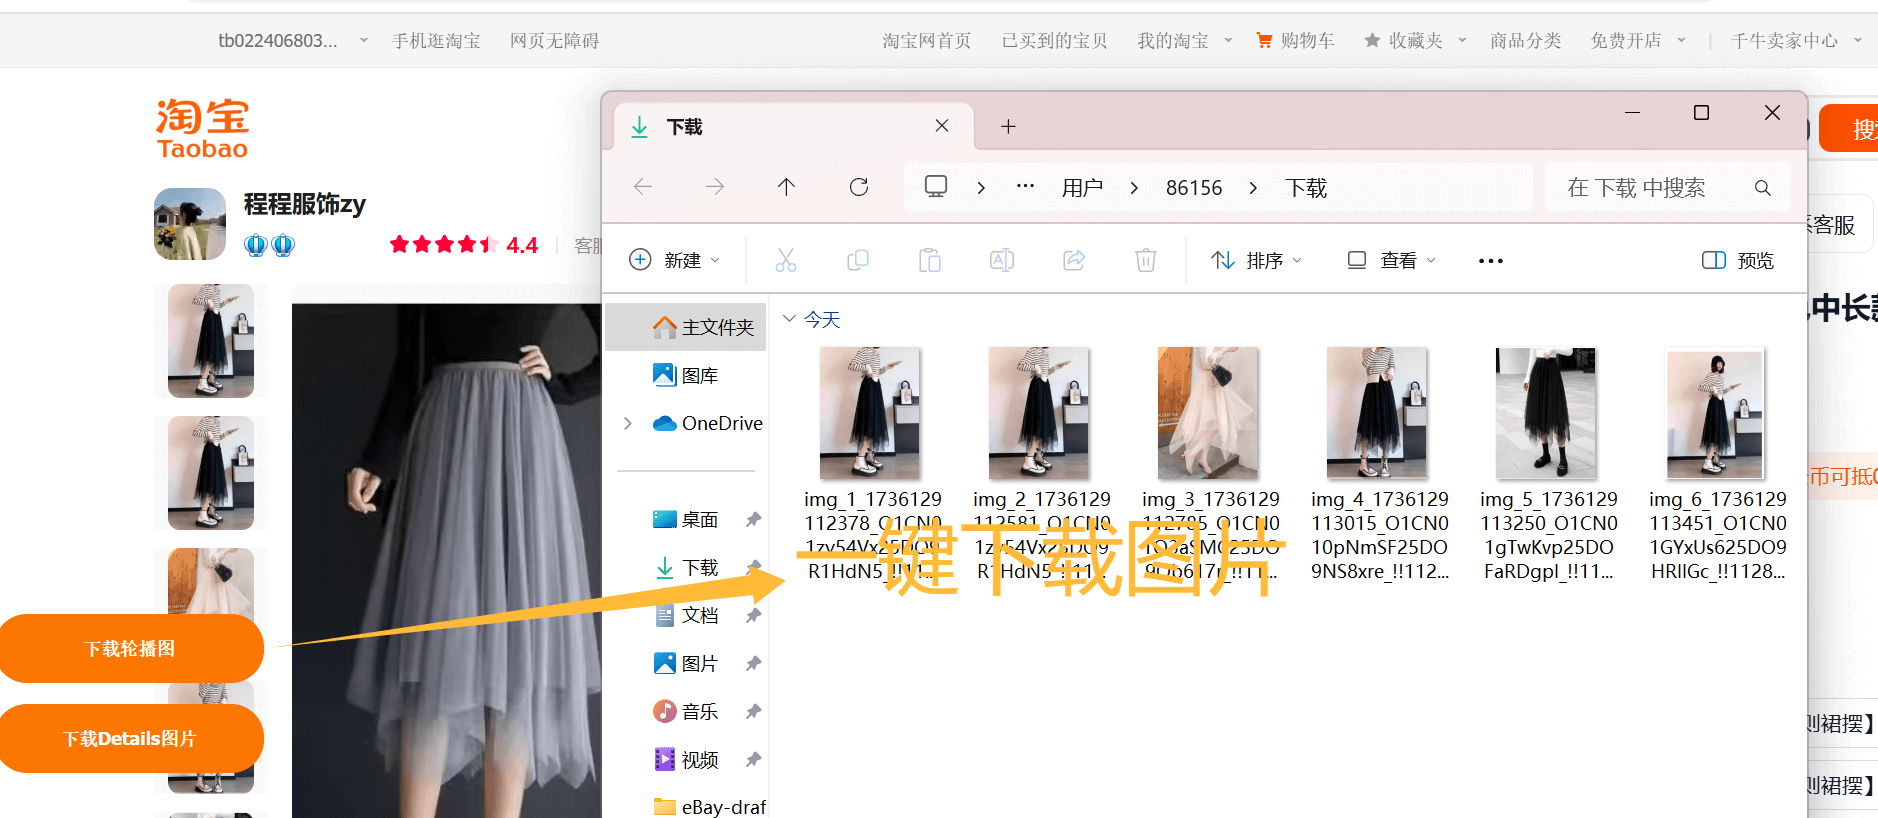Collapse the 今天 group
This screenshot has height=818, width=1878.
point(789,319)
